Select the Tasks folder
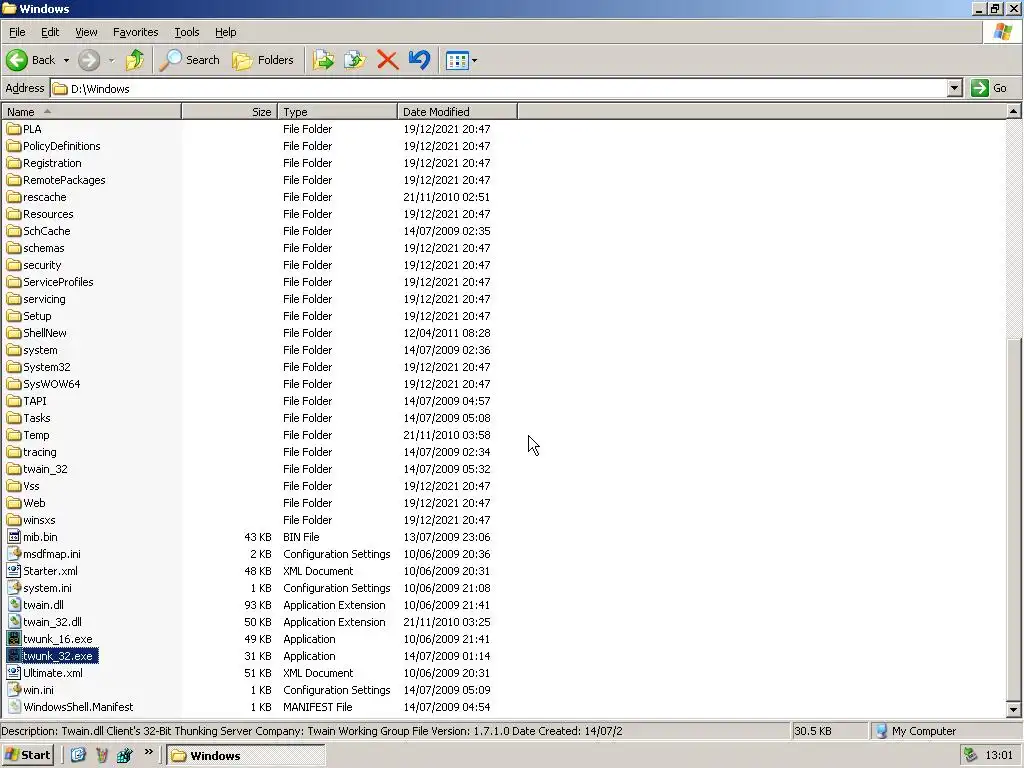This screenshot has height=768, width=1024. pos(29,417)
